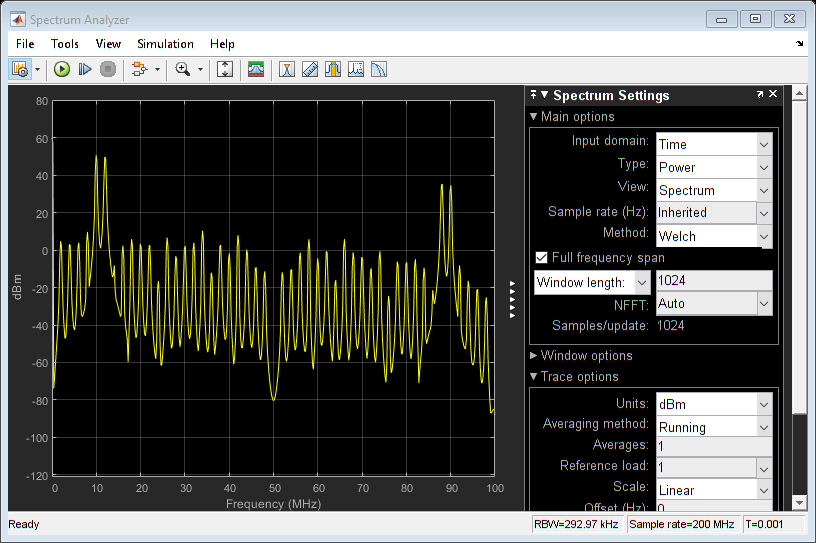Close the Spectrum Settings panel
816x543 pixels.
coord(773,95)
